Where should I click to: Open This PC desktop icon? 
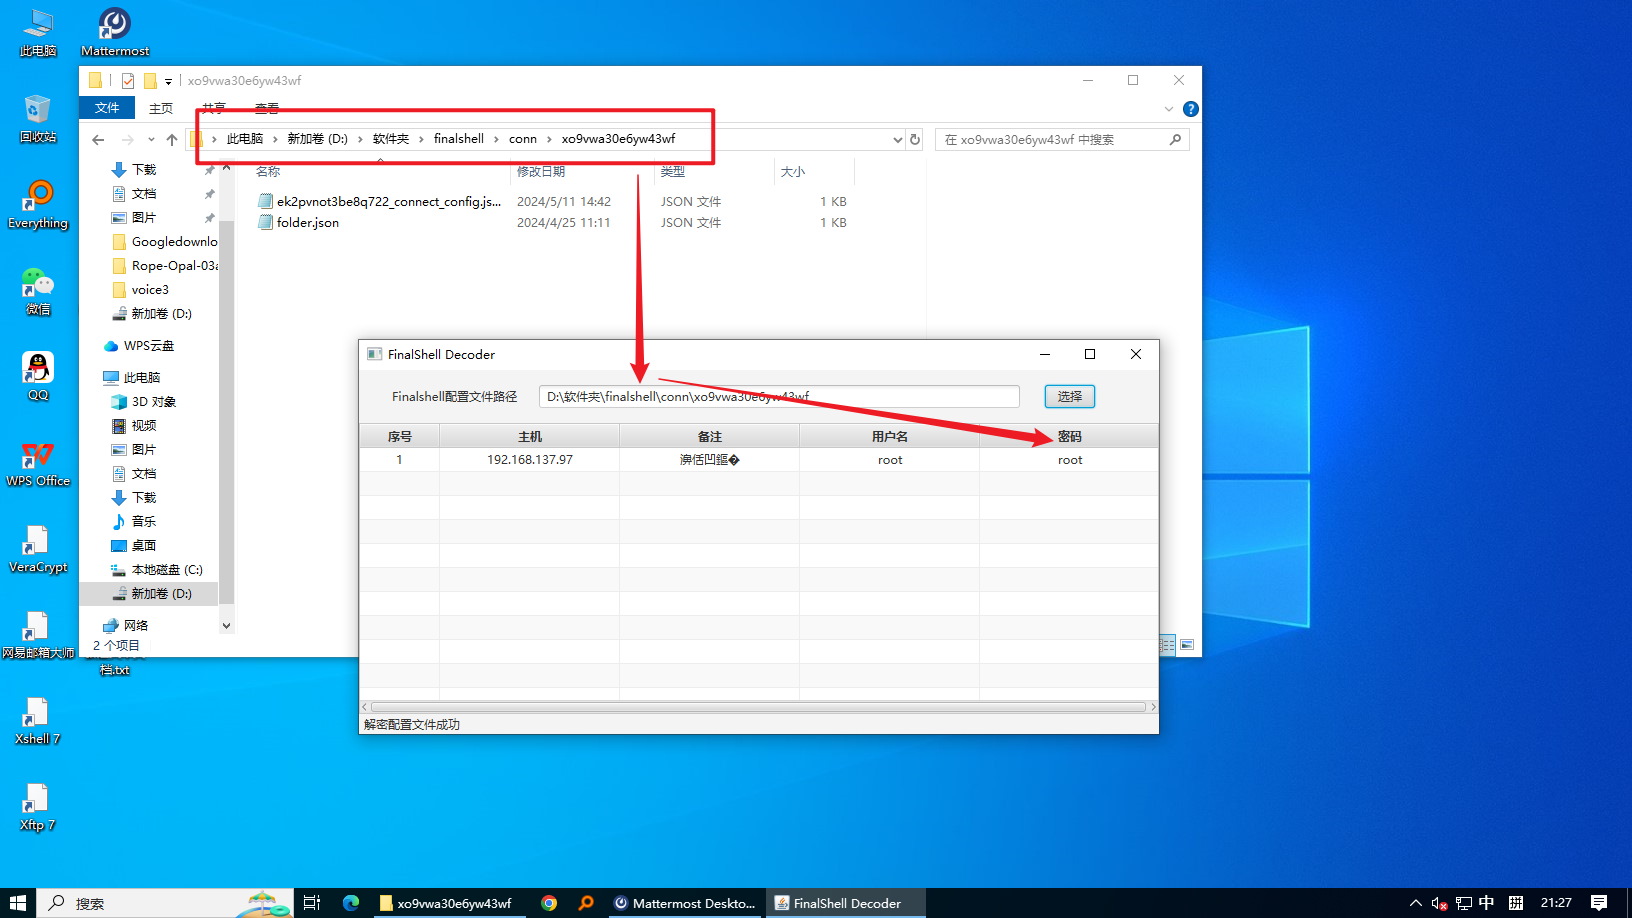(38, 32)
